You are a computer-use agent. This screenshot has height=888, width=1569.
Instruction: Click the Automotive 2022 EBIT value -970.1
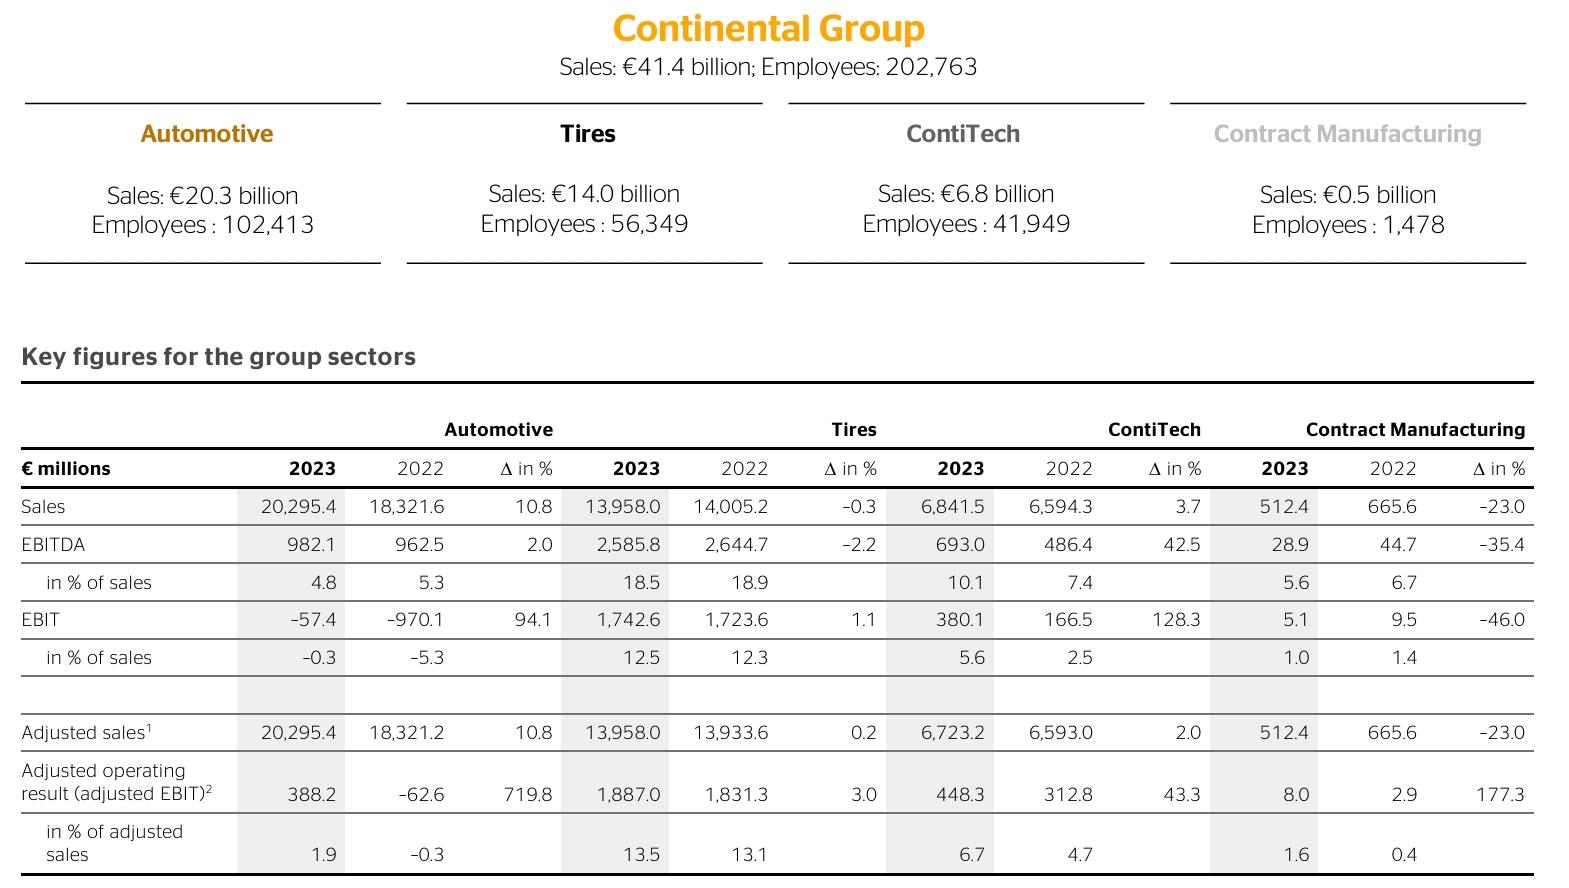[415, 620]
